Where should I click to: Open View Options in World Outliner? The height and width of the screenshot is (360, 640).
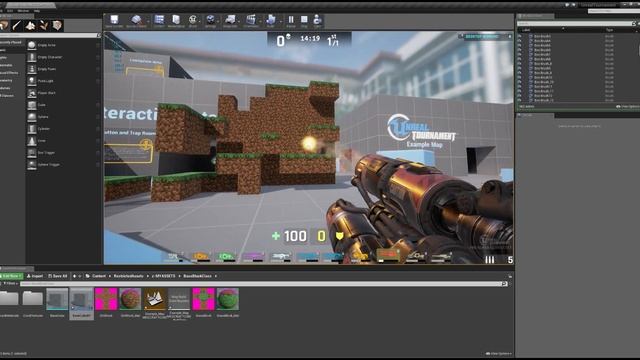pos(627,107)
